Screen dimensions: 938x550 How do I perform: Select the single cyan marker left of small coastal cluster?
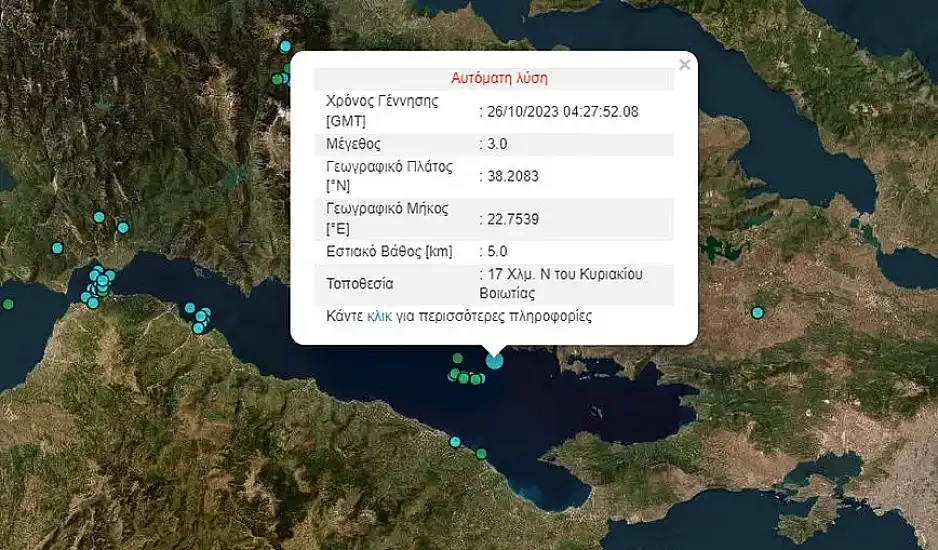(188, 308)
